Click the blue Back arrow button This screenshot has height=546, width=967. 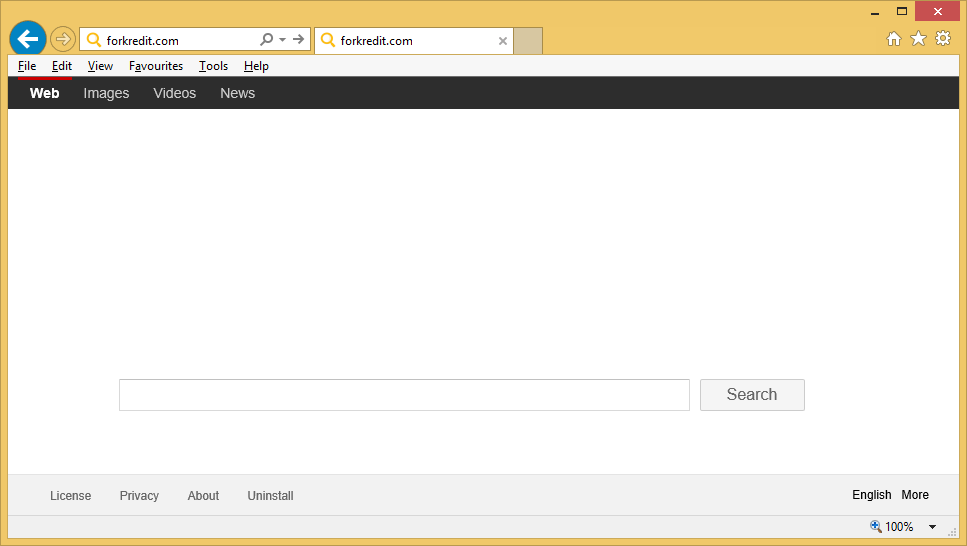click(x=27, y=39)
